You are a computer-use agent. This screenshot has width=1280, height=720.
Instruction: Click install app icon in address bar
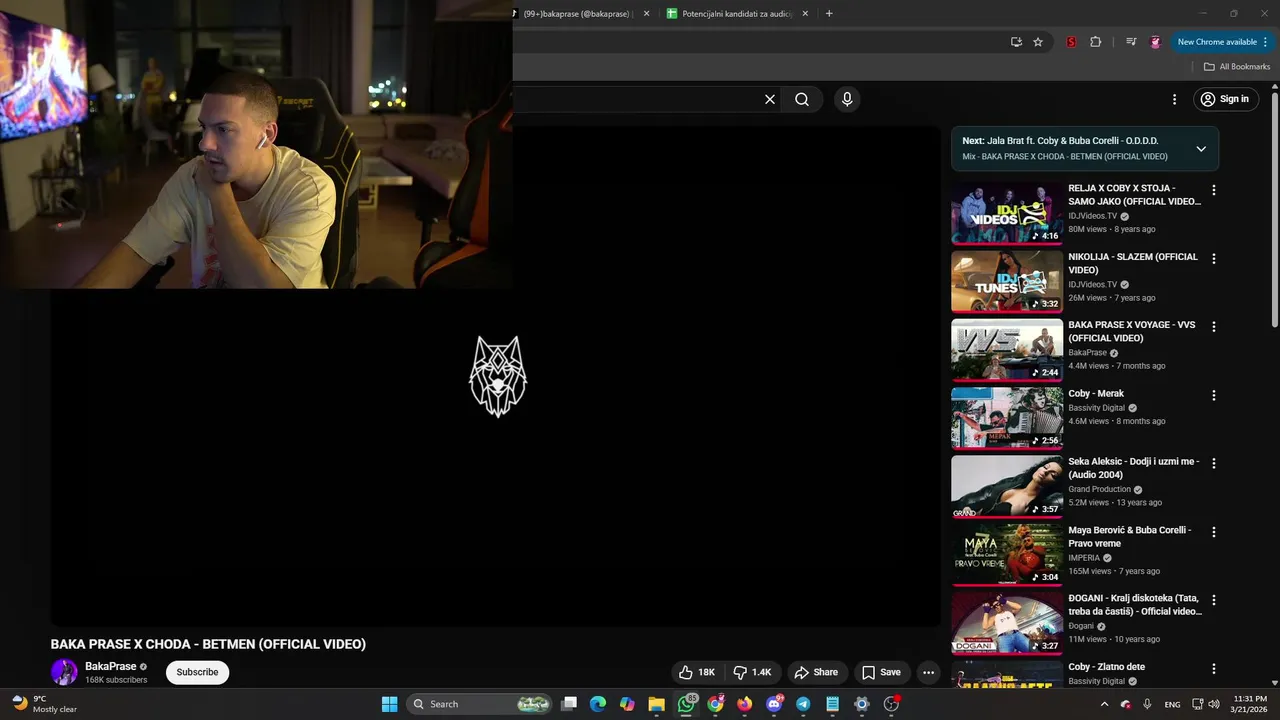[x=1016, y=42]
